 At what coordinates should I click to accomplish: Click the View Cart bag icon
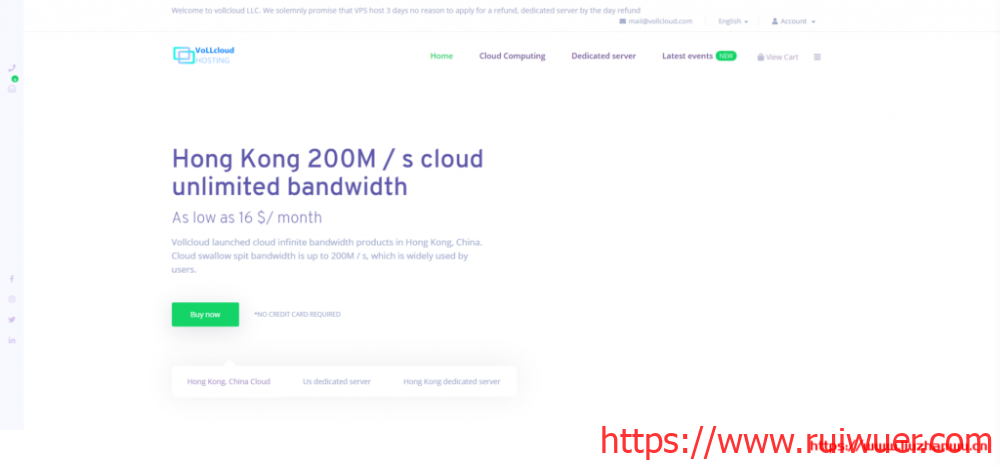click(761, 57)
